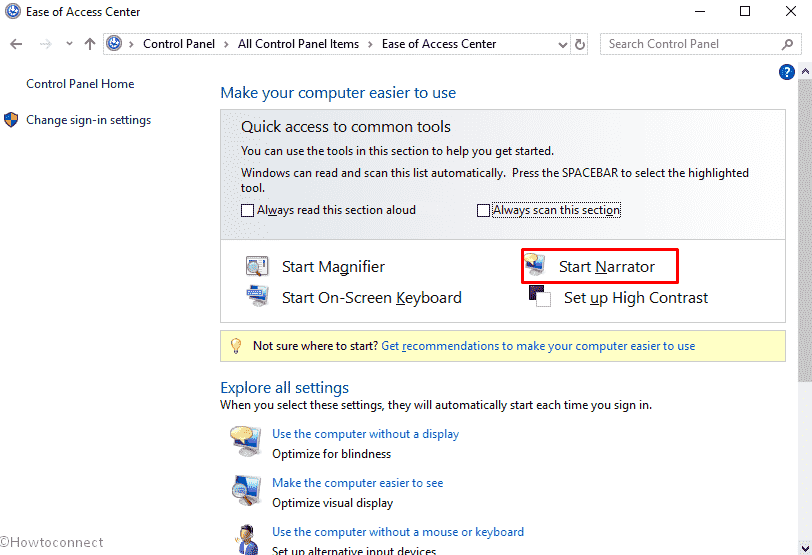The width and height of the screenshot is (812, 555).
Task: Launch Start Magnifier
Action: pos(334,267)
